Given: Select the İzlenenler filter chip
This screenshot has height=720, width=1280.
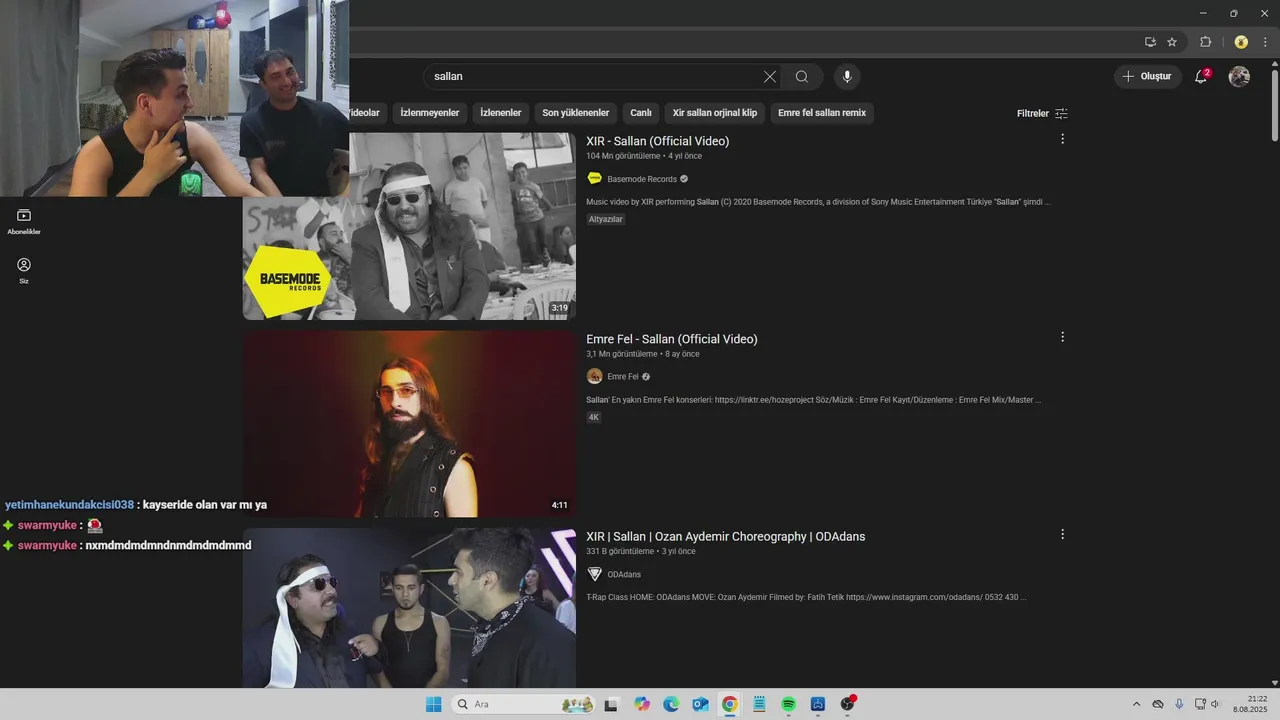Looking at the screenshot, I should pyautogui.click(x=501, y=113).
